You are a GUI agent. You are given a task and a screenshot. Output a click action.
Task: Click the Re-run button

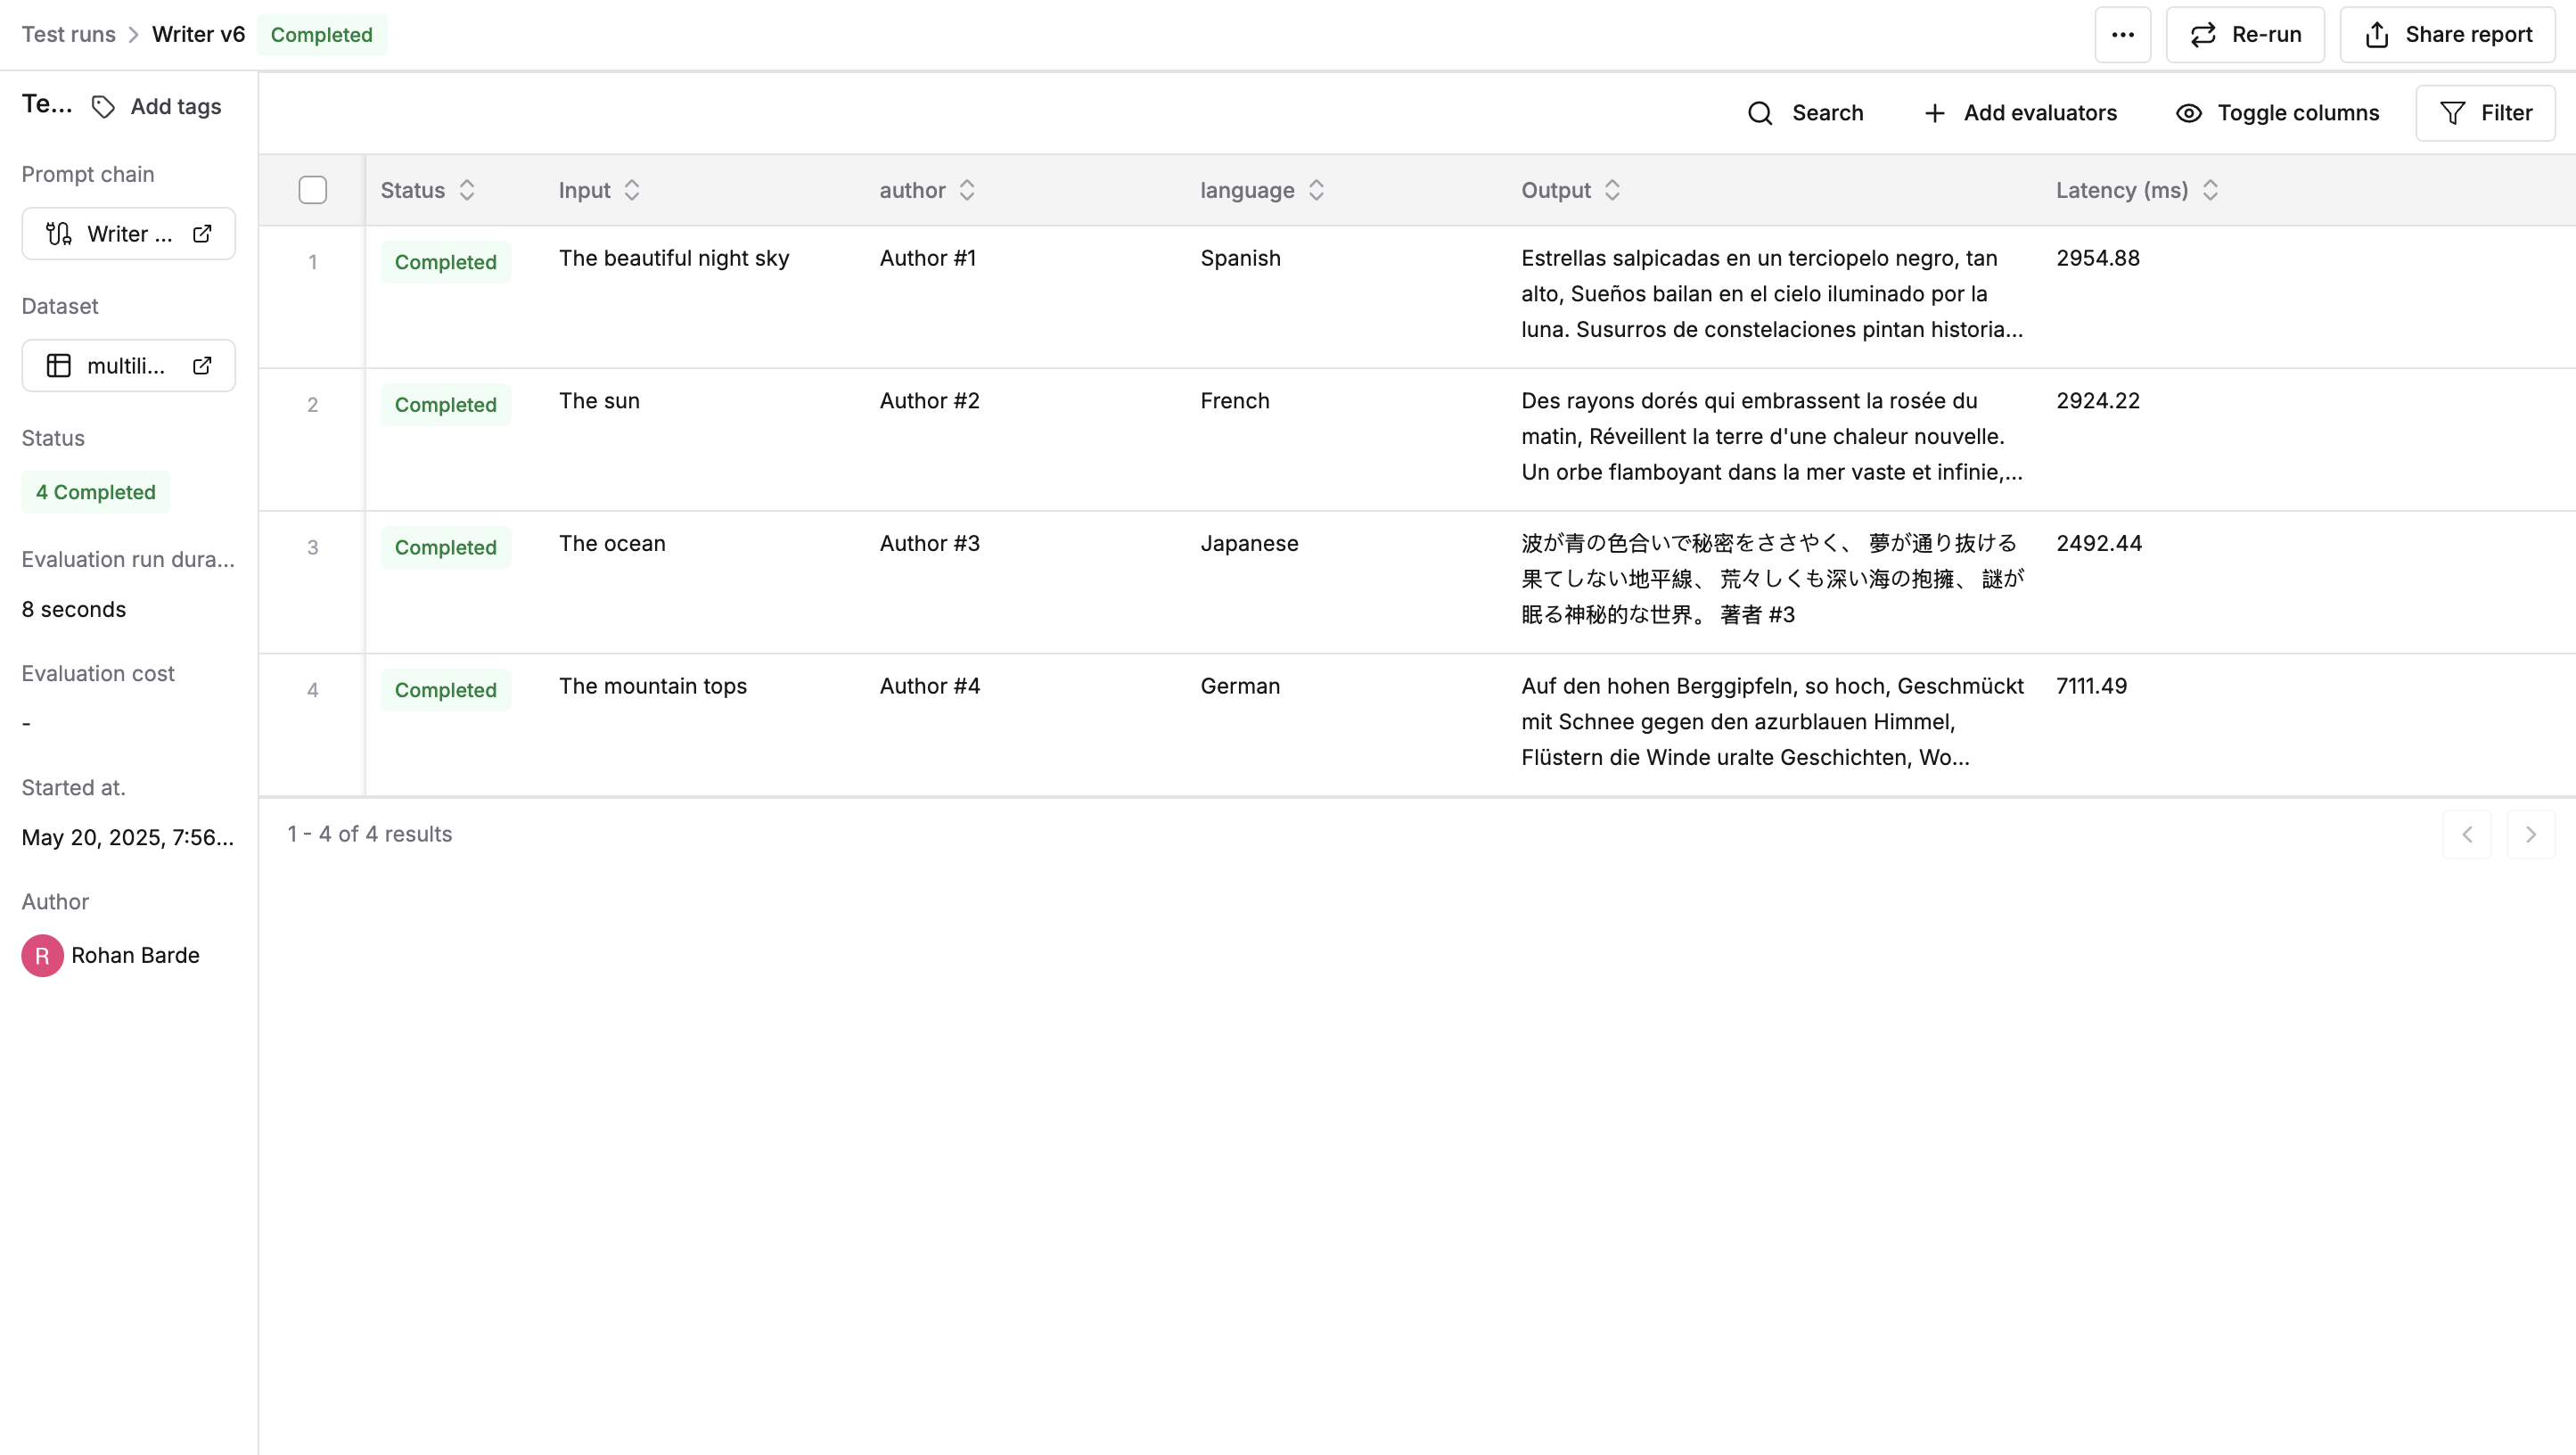[x=2245, y=35]
